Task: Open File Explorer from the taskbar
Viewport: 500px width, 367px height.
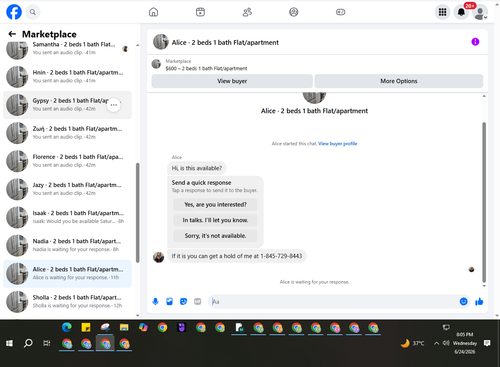Action: coord(124,327)
